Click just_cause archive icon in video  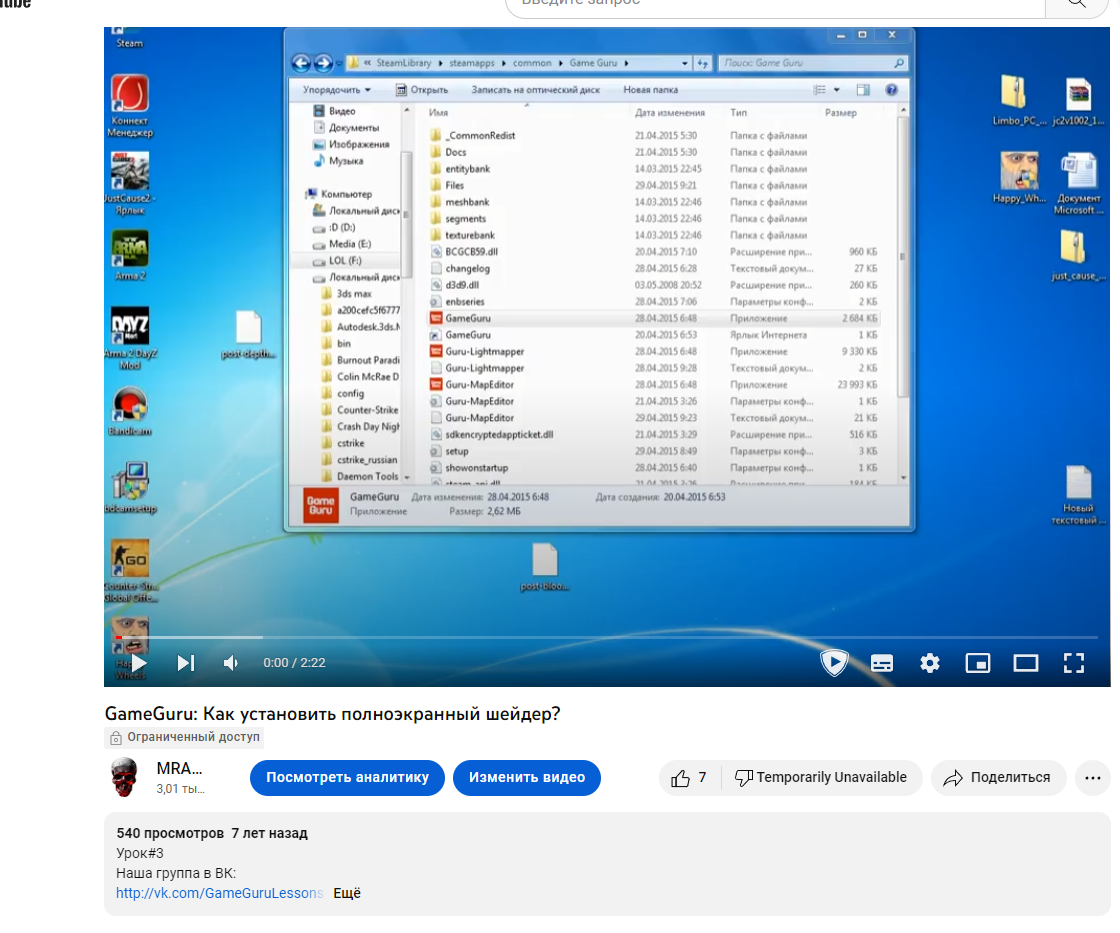coord(1078,255)
